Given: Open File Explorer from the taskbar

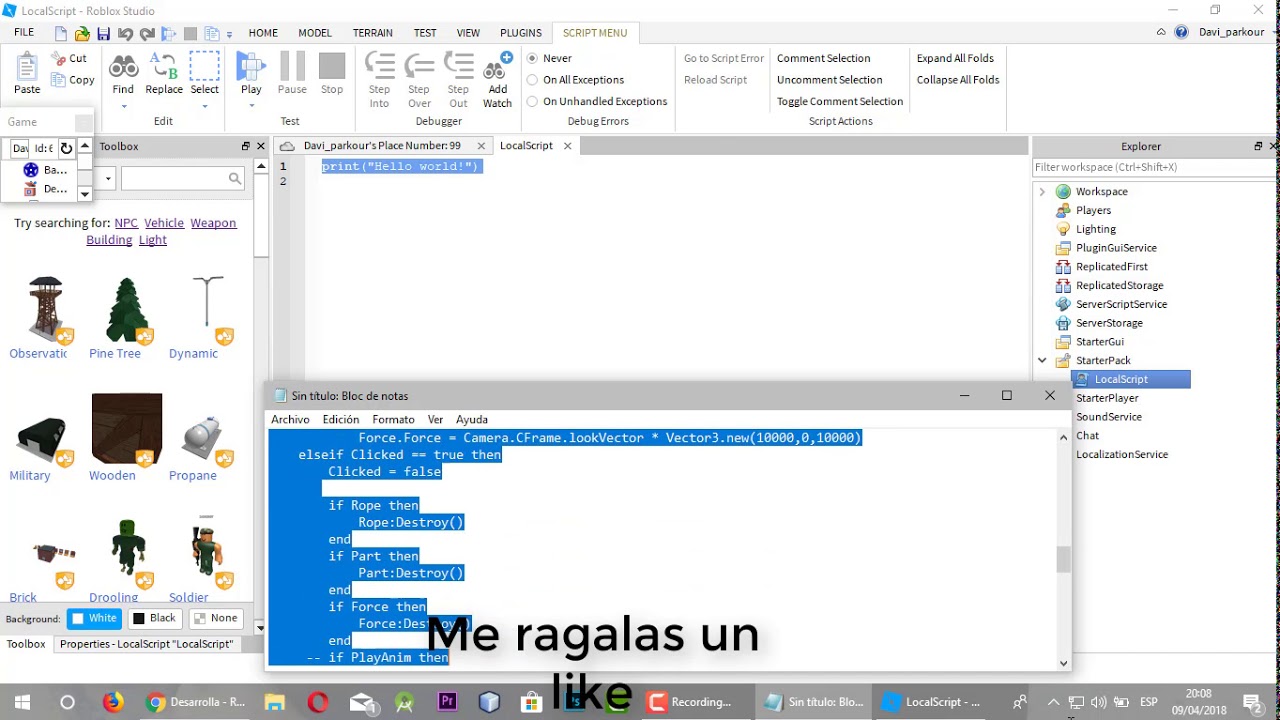Looking at the screenshot, I should [274, 702].
